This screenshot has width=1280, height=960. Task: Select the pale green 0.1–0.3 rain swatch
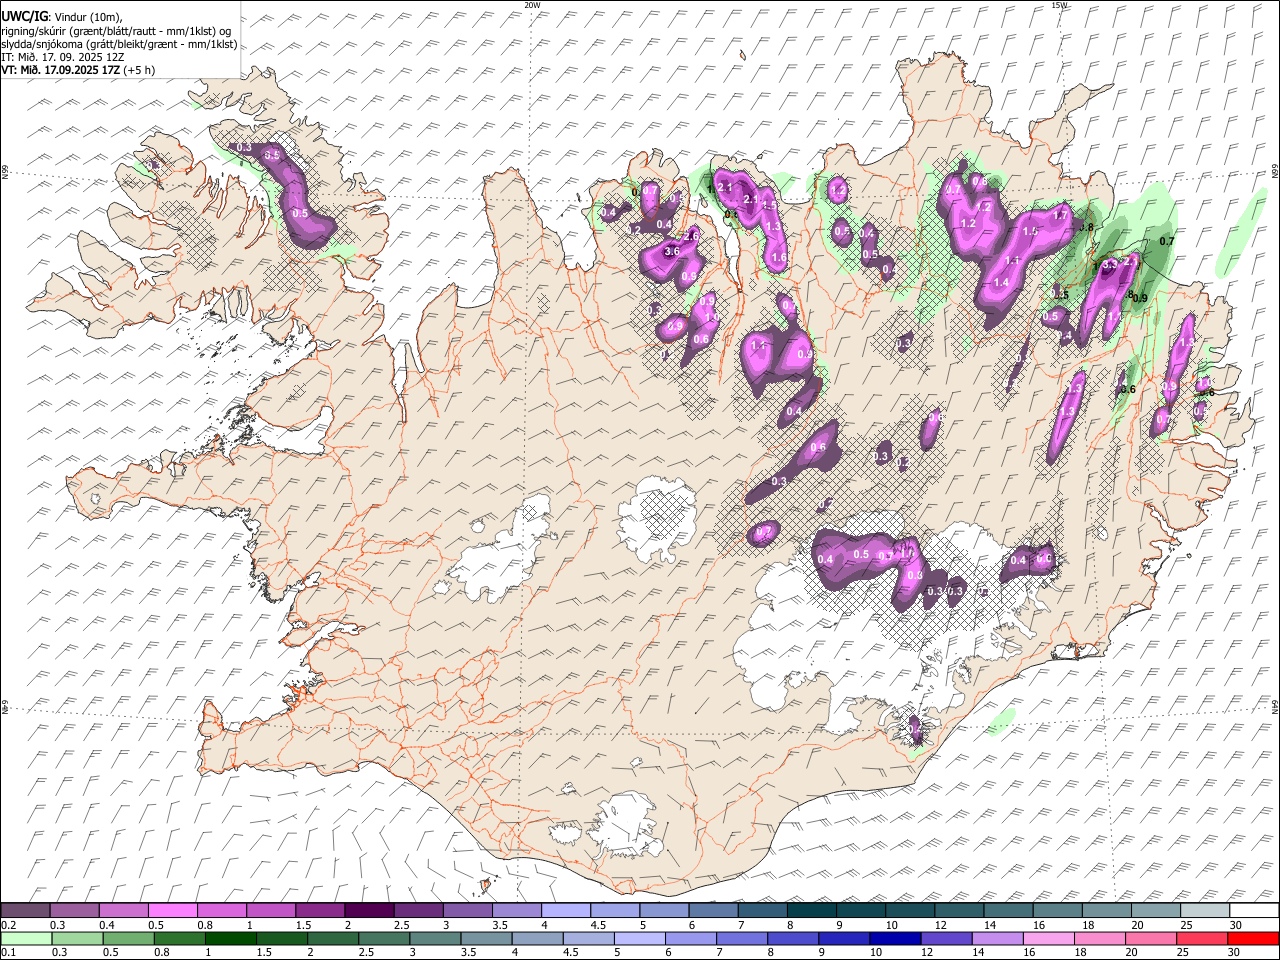pyautogui.click(x=26, y=938)
